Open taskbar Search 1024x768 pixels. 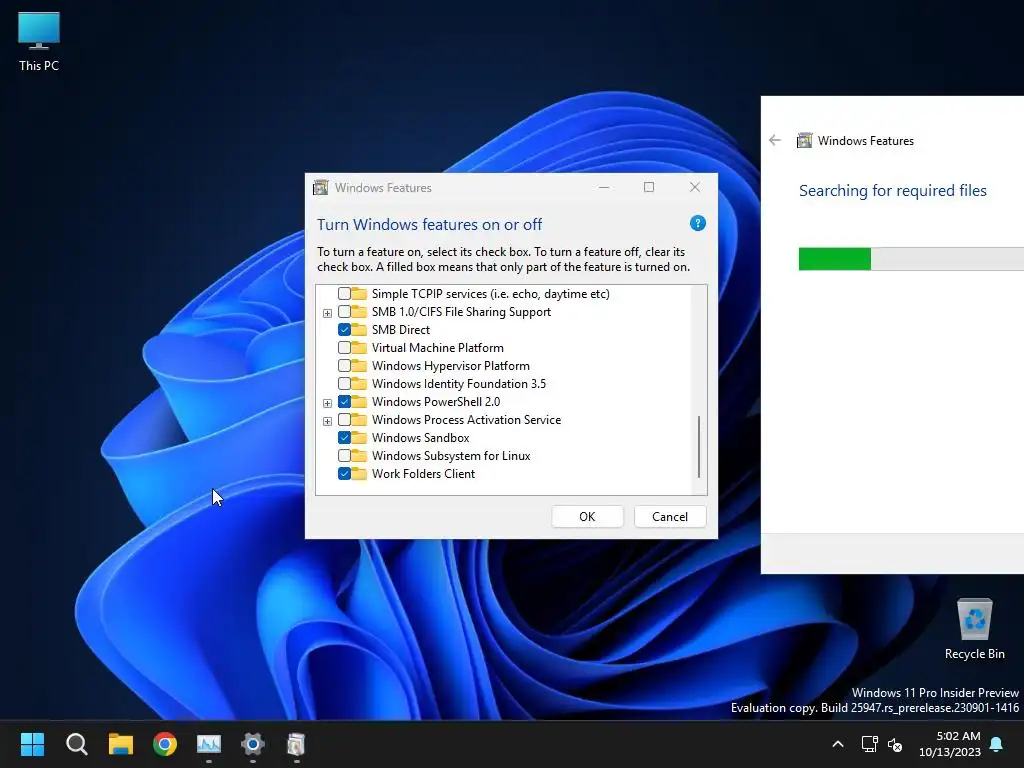pos(76,744)
